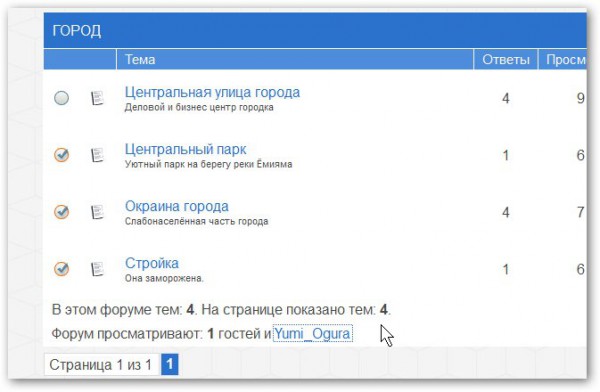The height and width of the screenshot is (392, 600).
Task: Click document icon in Центральный парк row
Action: click(x=97, y=155)
